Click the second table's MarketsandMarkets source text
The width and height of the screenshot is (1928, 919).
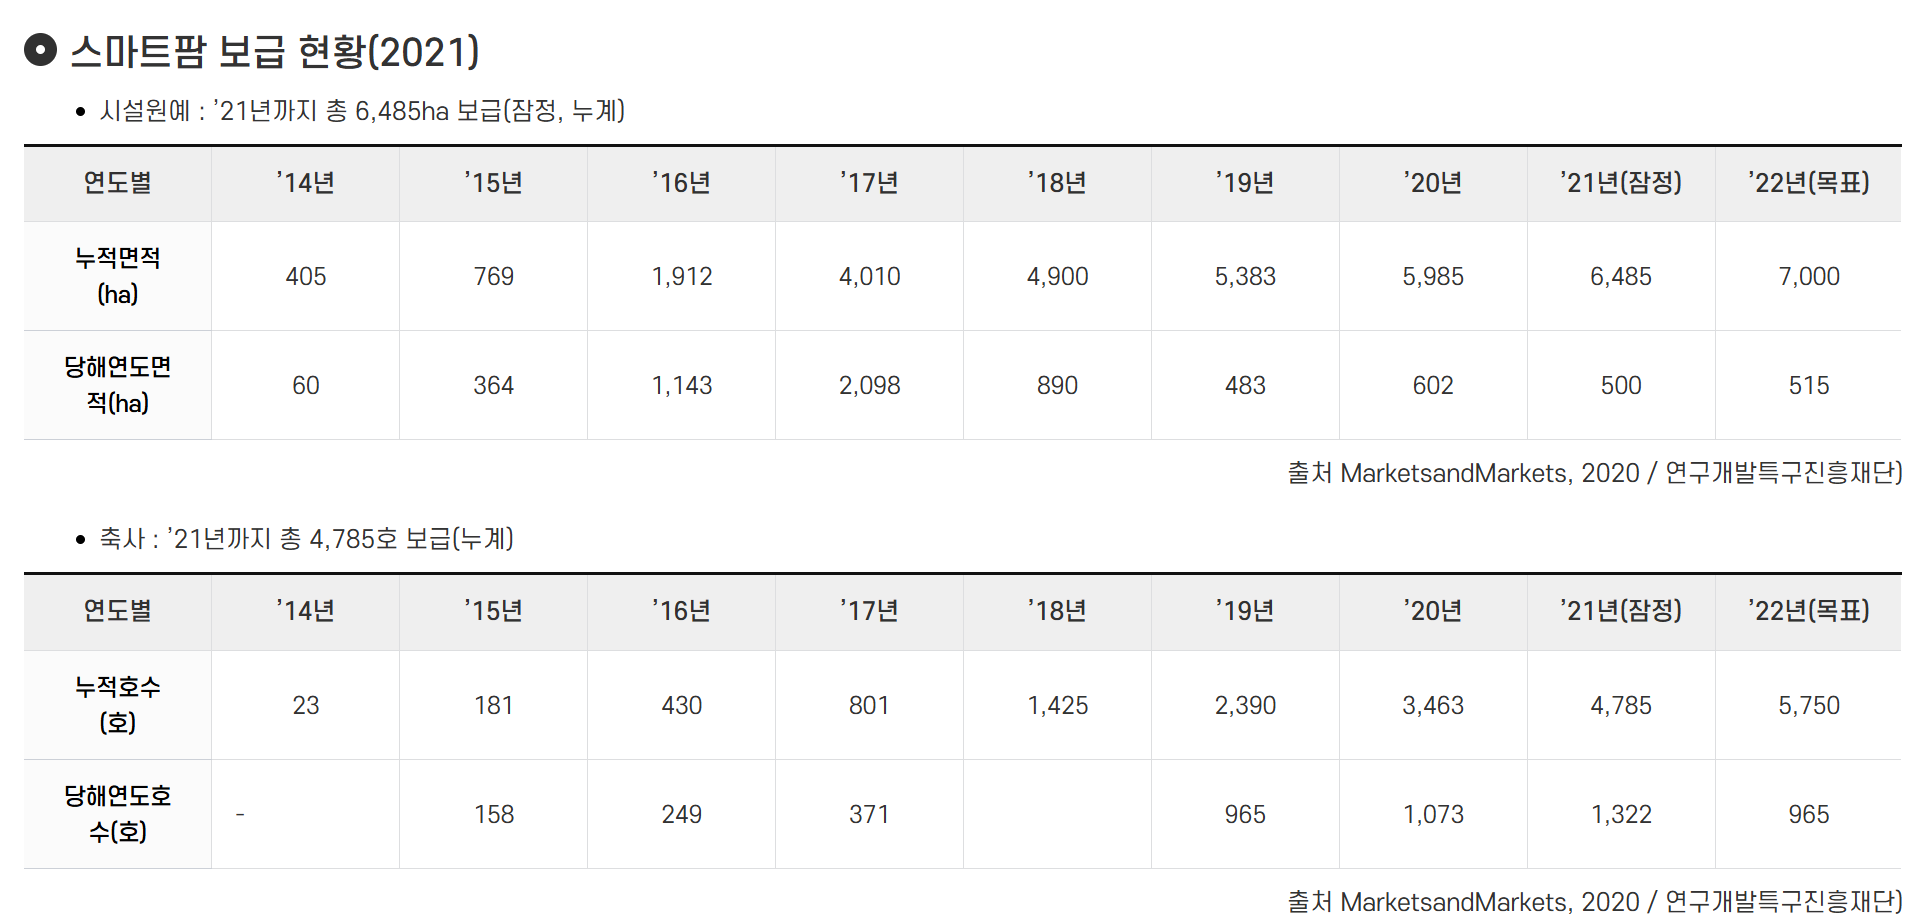[x=1594, y=902]
